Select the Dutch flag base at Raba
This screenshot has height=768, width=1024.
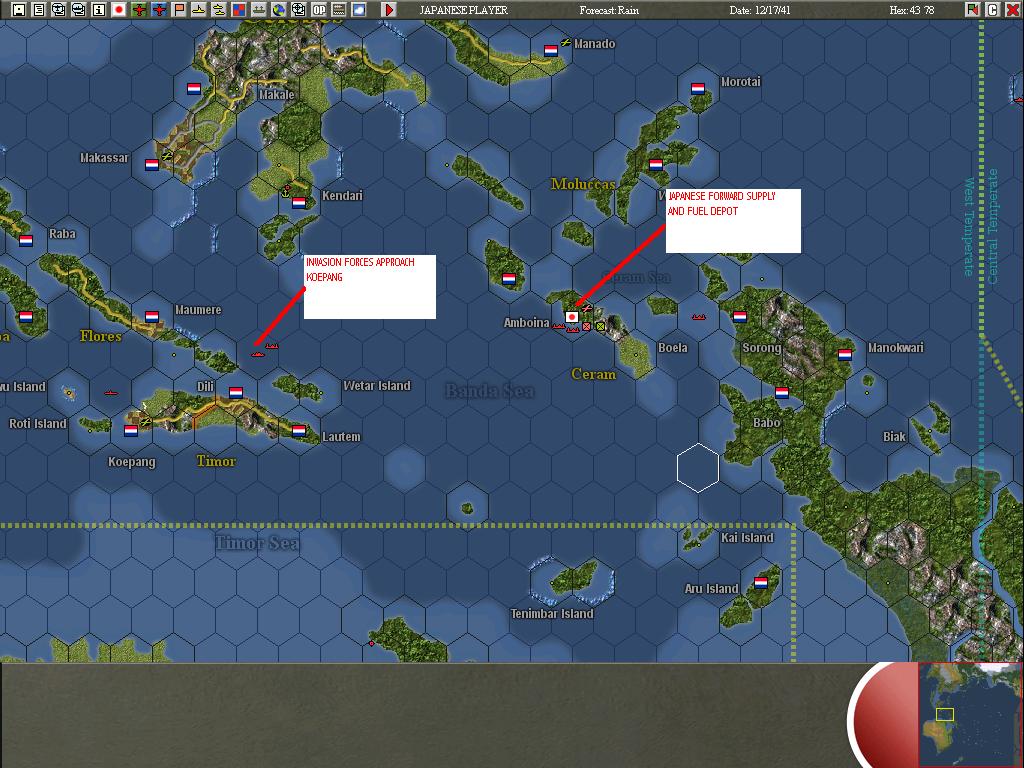pyautogui.click(x=26, y=241)
